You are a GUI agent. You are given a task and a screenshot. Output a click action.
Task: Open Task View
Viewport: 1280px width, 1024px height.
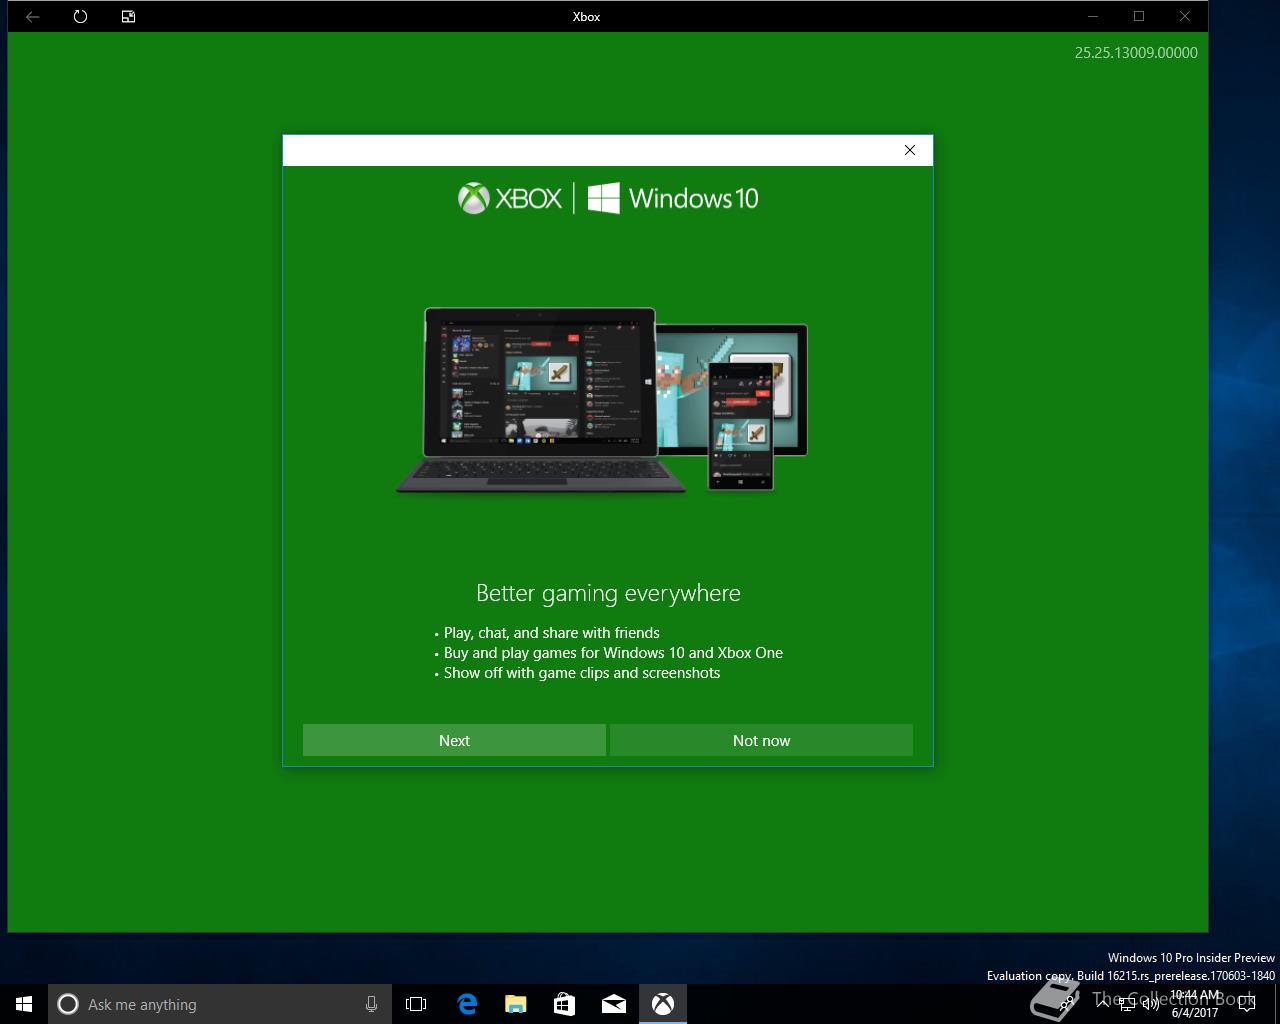(x=416, y=1004)
